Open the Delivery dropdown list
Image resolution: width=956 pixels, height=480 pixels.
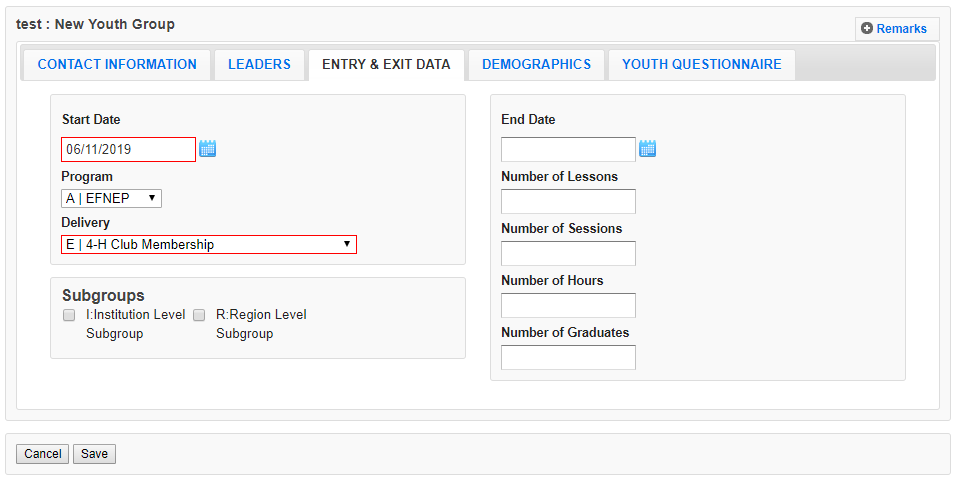click(x=209, y=244)
